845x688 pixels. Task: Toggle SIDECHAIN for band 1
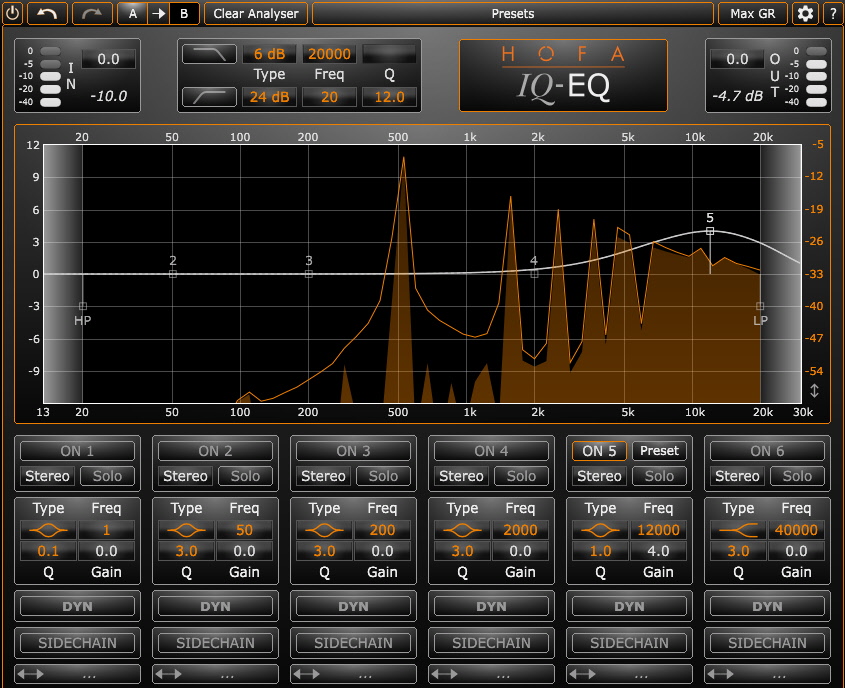point(77,643)
